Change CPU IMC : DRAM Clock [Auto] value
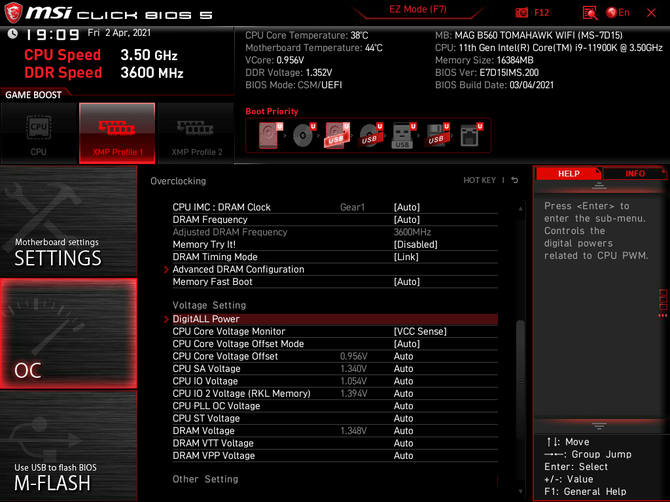The height and width of the screenshot is (502, 670). (x=407, y=207)
